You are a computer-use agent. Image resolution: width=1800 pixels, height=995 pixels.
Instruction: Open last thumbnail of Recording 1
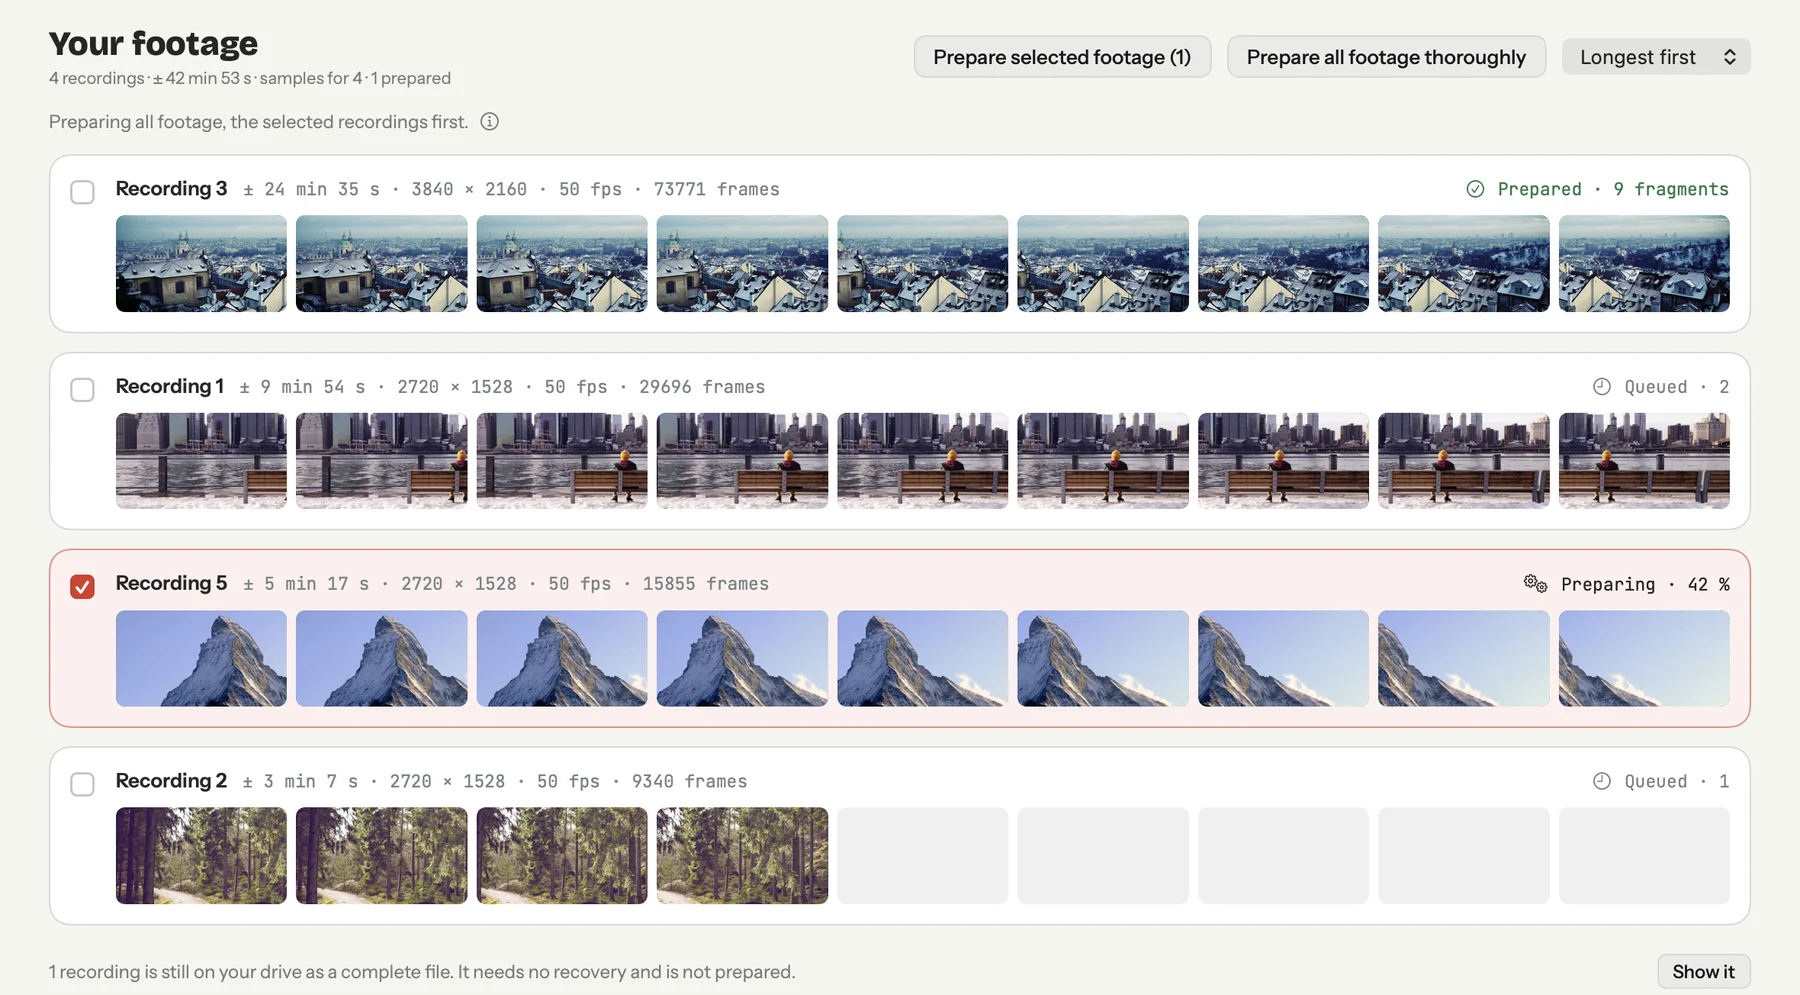point(1644,461)
